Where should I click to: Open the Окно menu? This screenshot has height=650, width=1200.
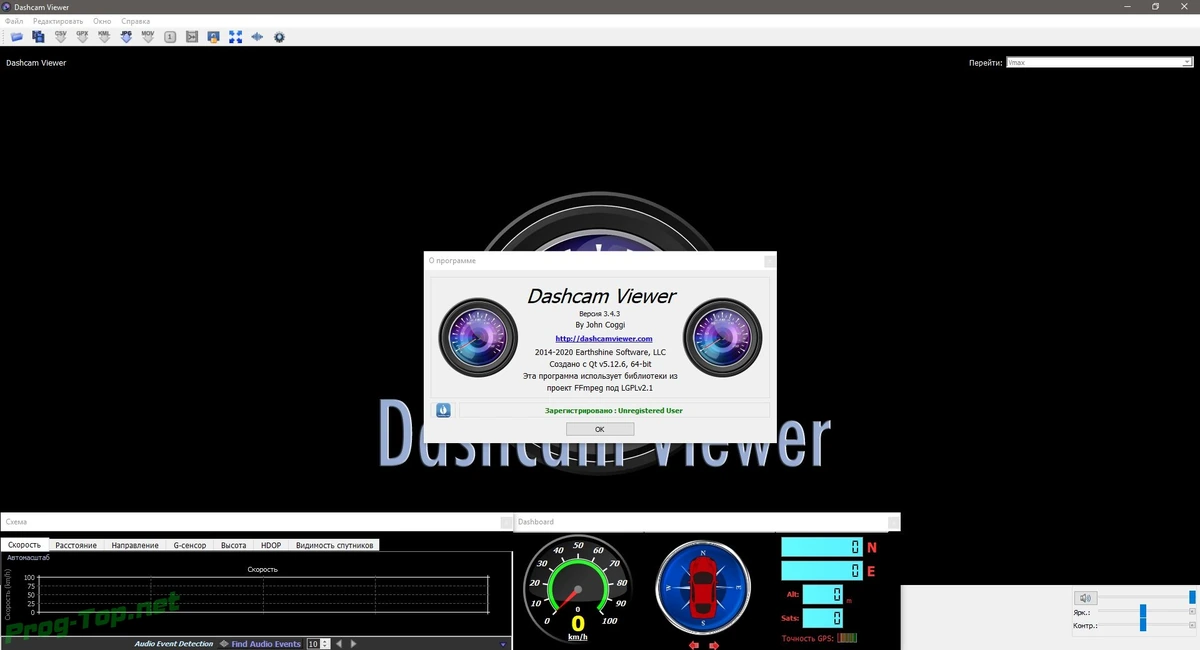tap(102, 21)
